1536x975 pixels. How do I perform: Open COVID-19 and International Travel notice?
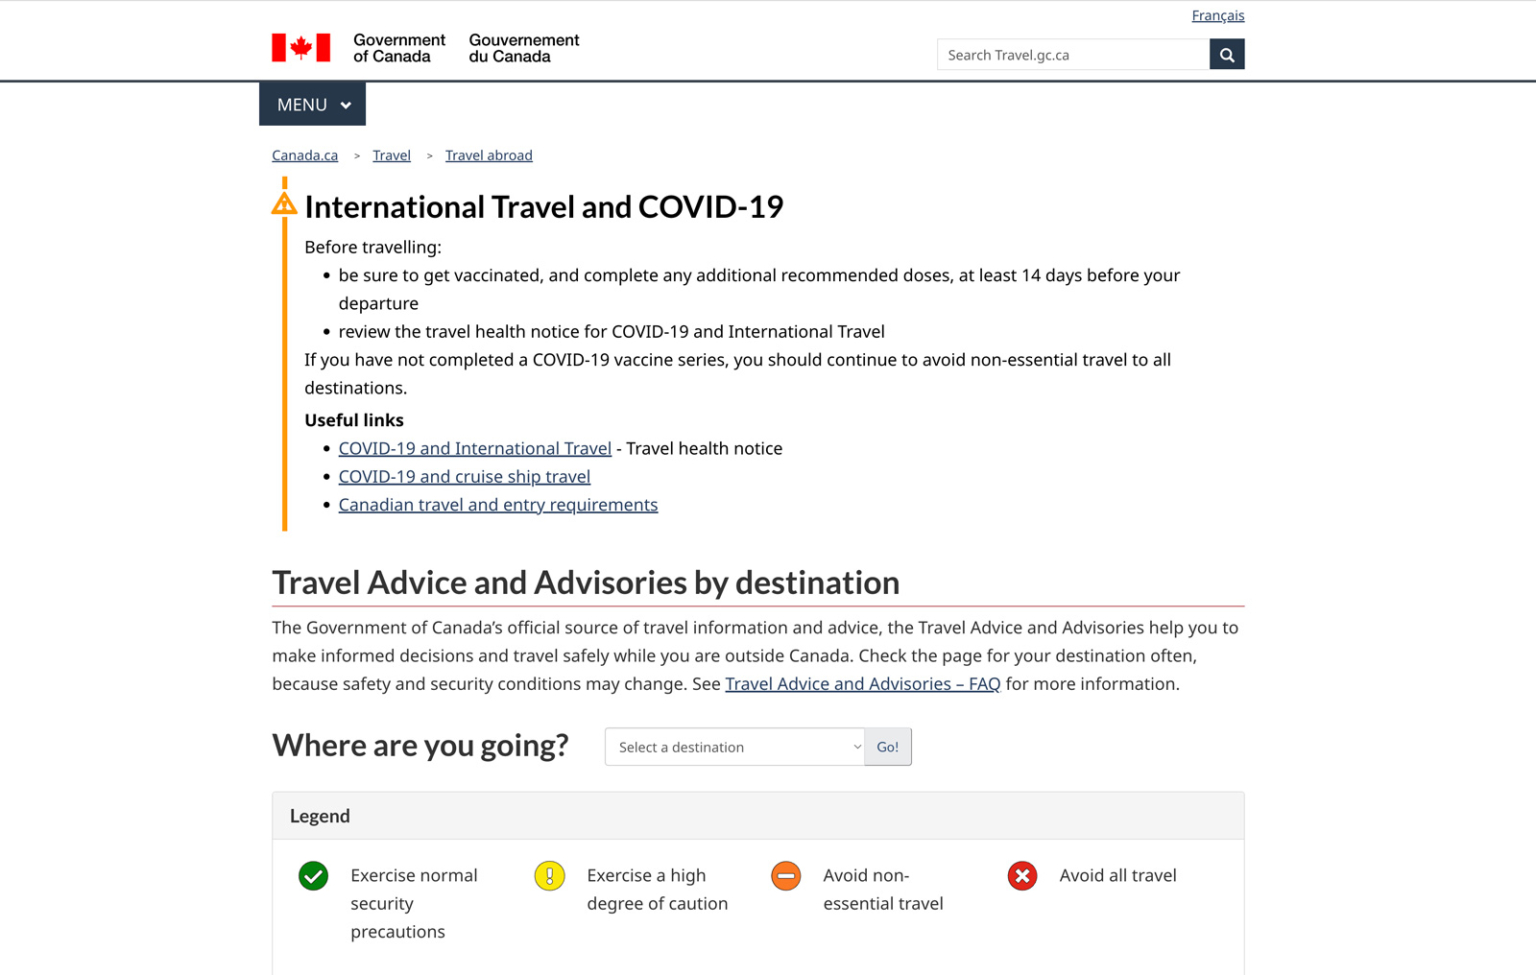point(475,448)
